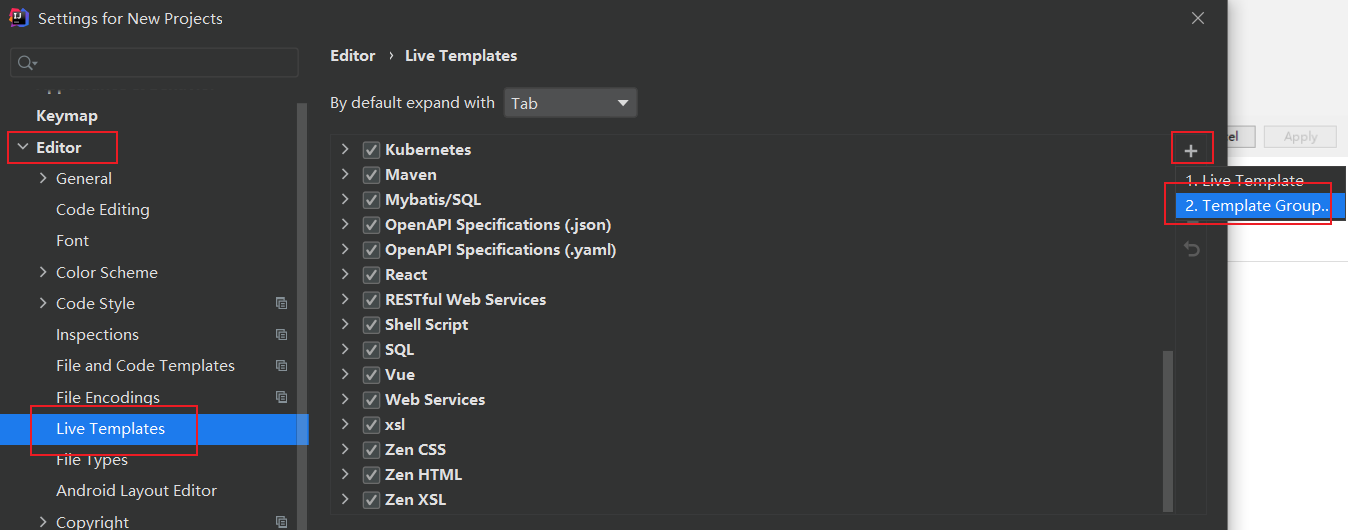Open the 'By default expand with' dropdown
This screenshot has width=1348, height=530.
(570, 103)
